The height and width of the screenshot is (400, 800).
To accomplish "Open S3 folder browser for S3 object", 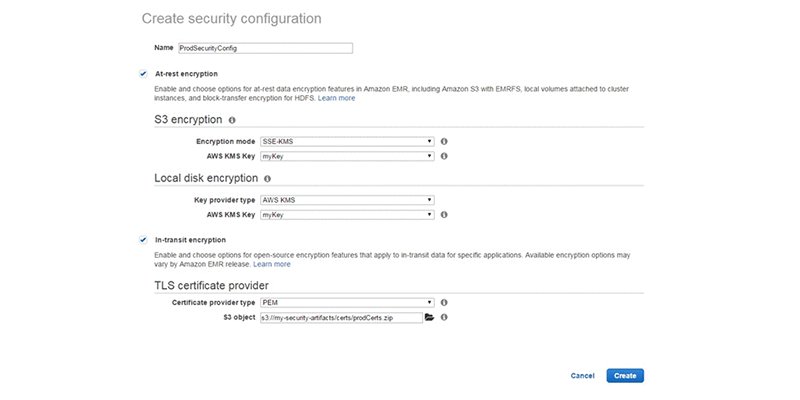I will pos(429,317).
